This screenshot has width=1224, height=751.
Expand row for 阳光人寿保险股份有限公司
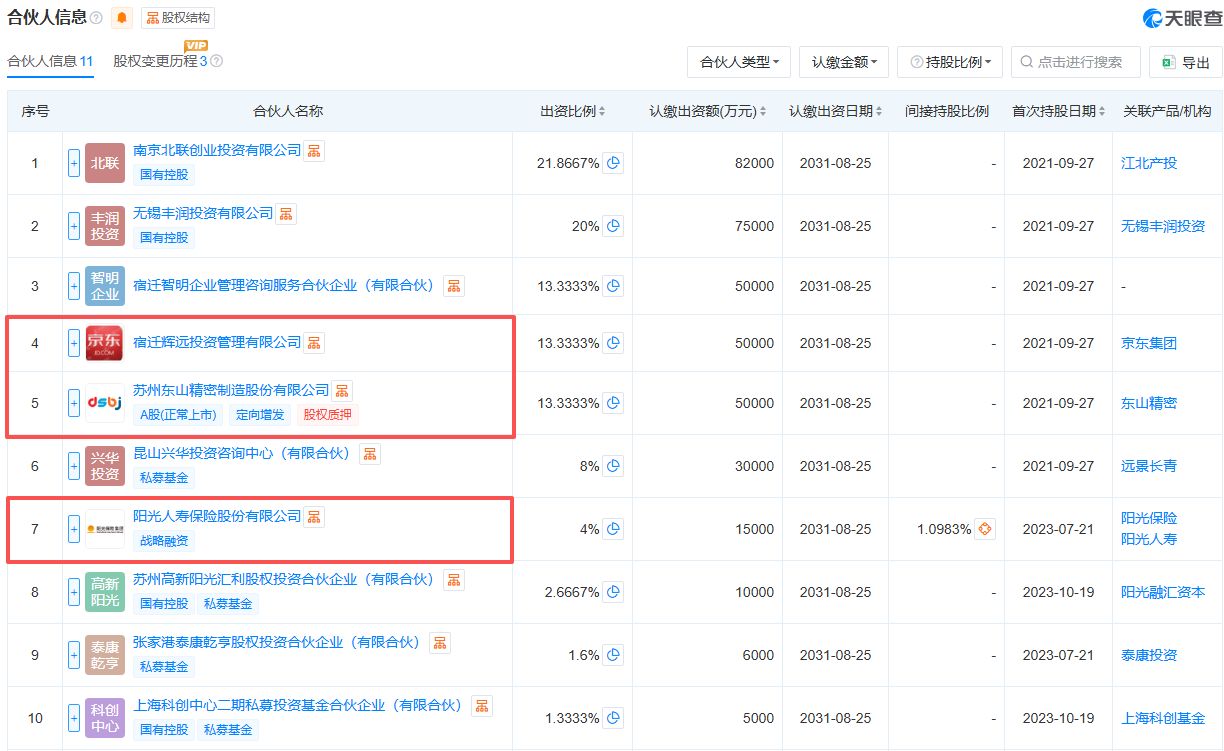coord(74,529)
